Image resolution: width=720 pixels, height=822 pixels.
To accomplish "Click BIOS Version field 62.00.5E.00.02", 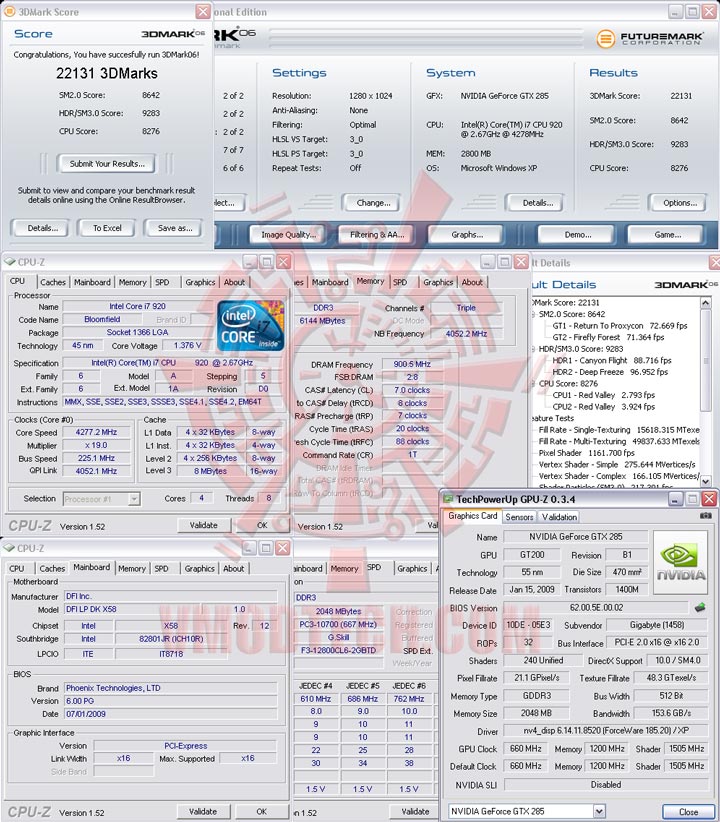I will click(596, 608).
